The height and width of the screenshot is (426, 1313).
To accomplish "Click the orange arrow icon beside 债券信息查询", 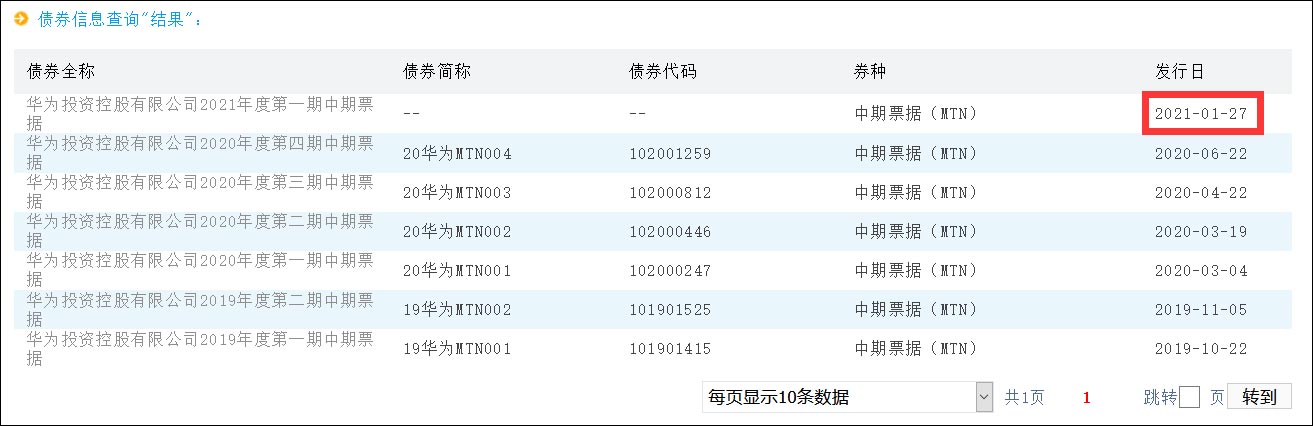I will tap(20, 19).
